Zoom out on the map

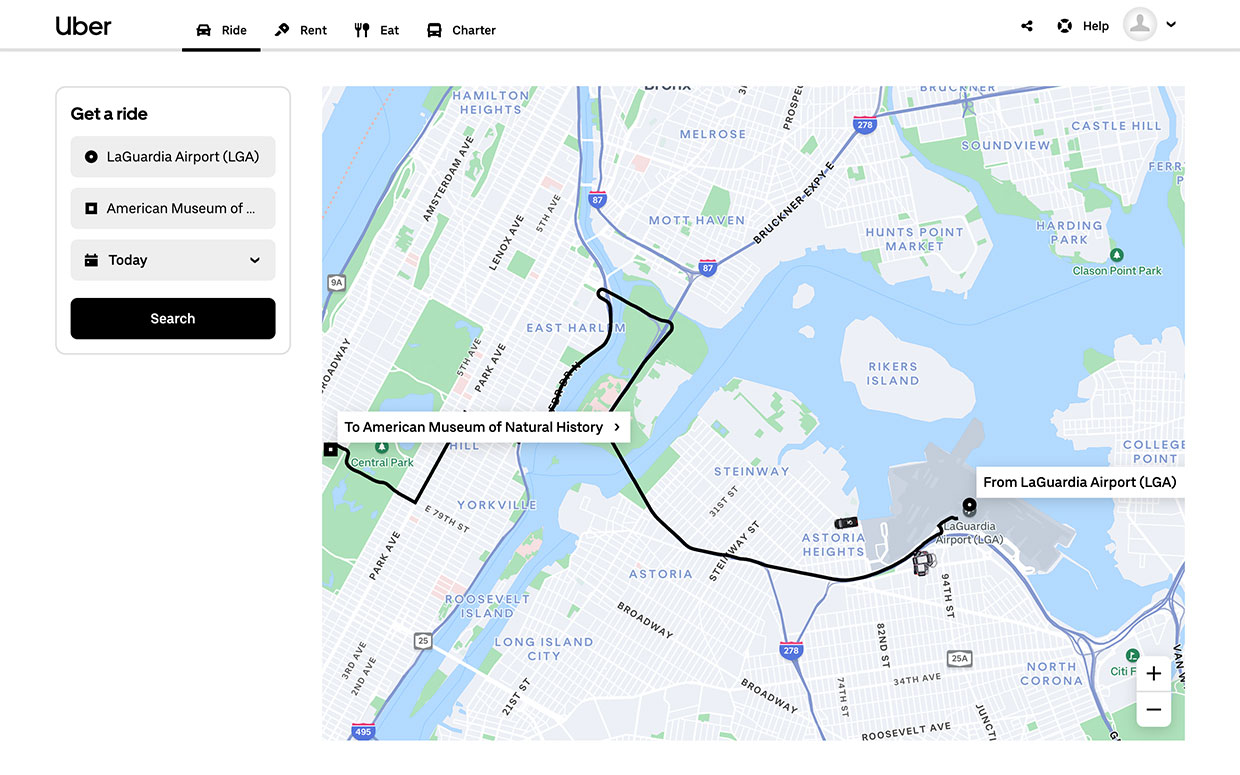[x=1154, y=709]
